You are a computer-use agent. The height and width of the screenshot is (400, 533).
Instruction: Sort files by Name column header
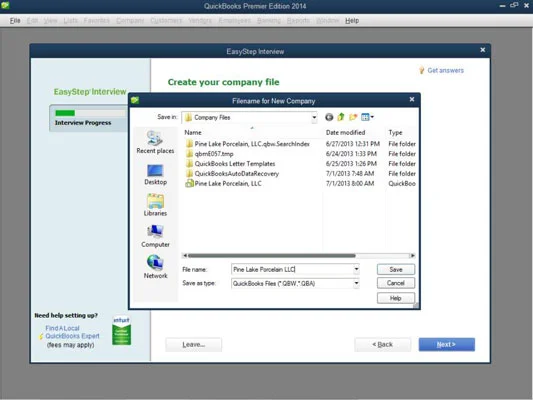click(x=193, y=133)
